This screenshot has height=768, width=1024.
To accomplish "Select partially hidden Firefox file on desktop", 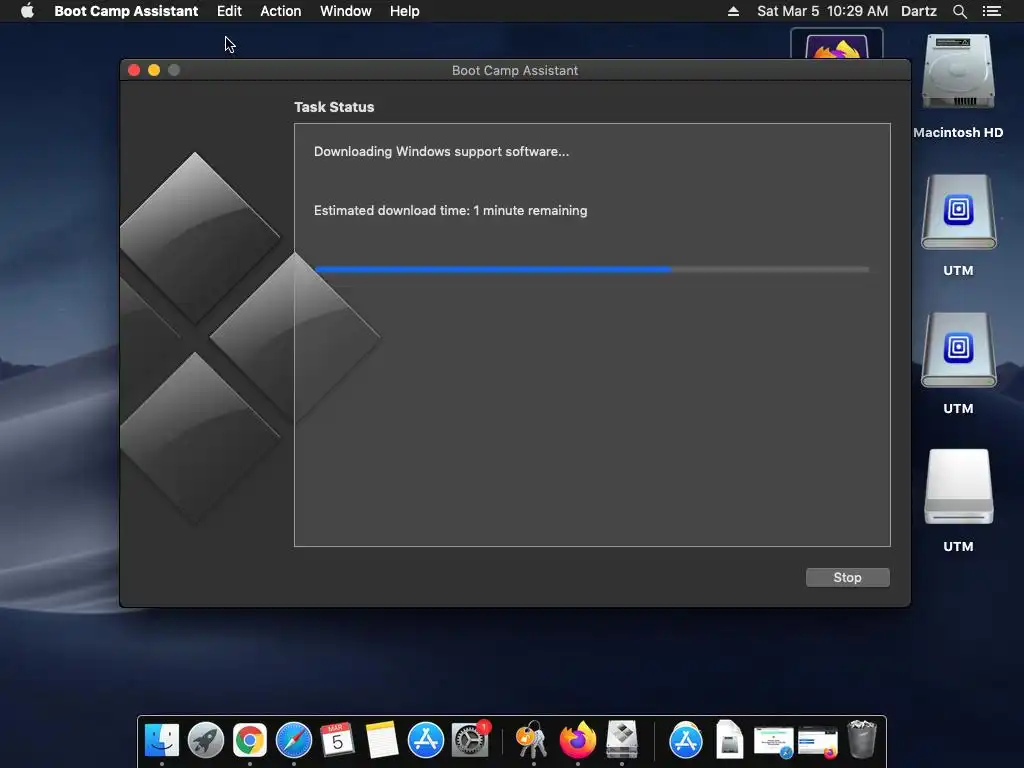I will tap(837, 44).
